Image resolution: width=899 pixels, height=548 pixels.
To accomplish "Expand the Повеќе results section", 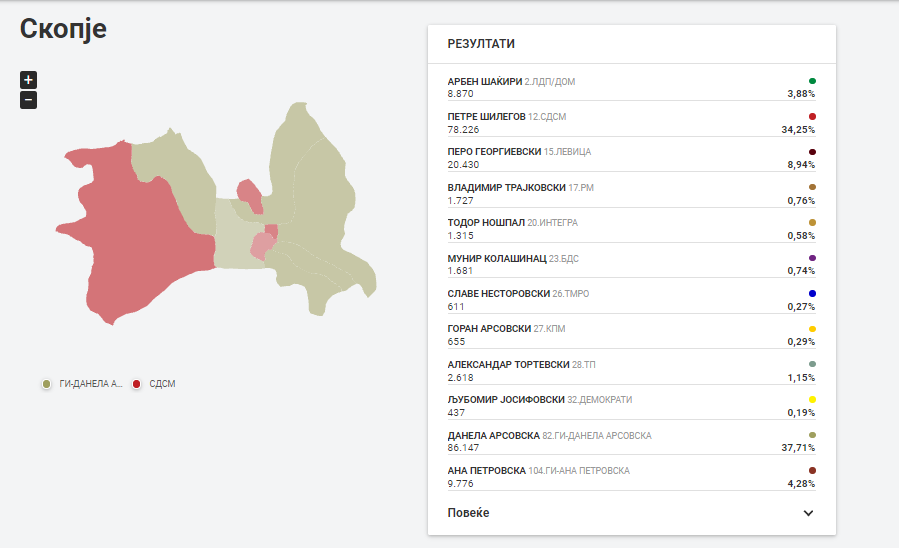I will (x=631, y=513).
